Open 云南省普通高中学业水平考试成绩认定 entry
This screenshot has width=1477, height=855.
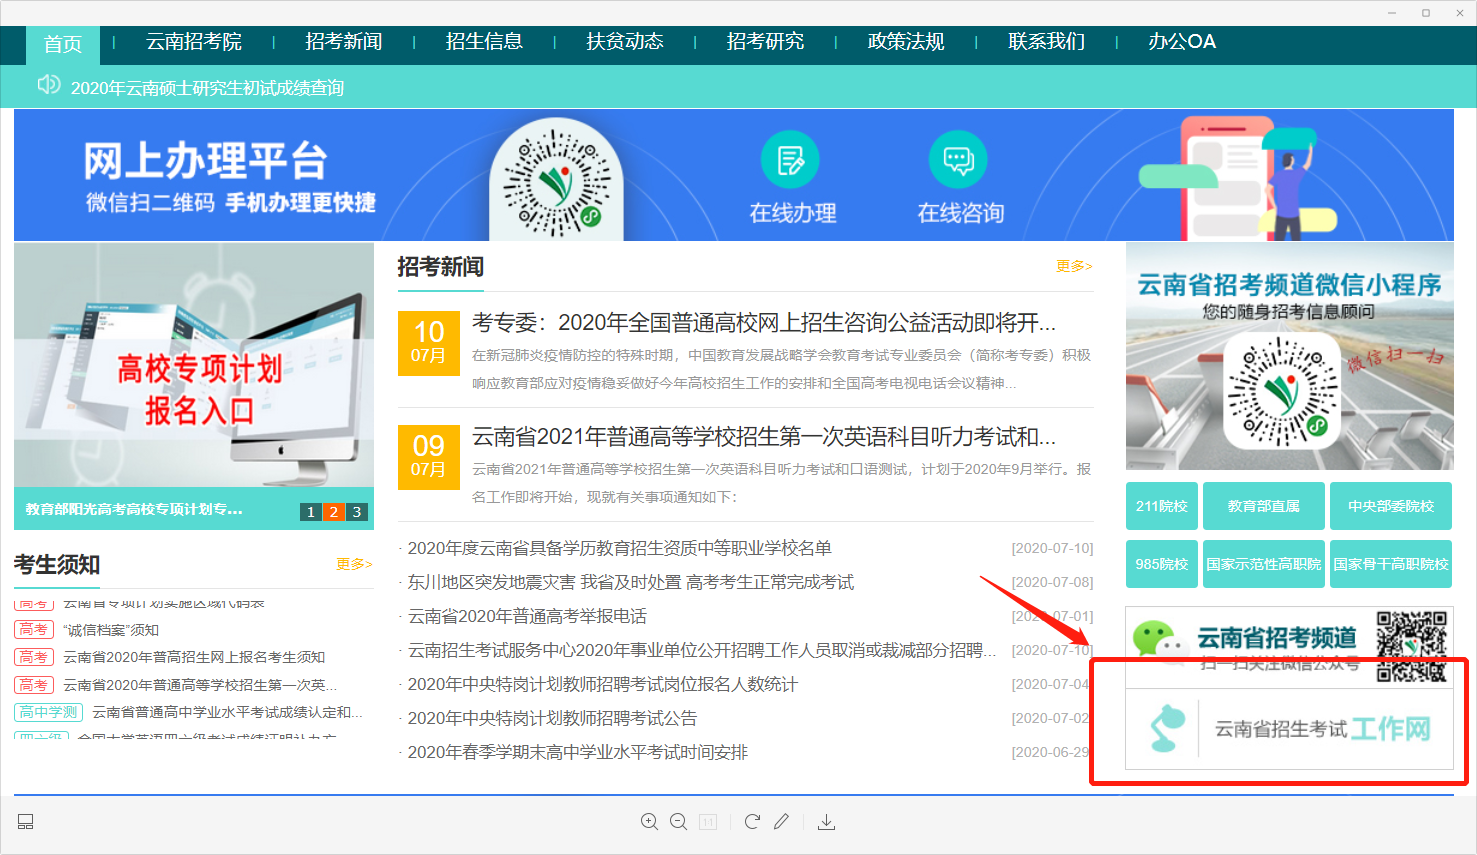227,712
